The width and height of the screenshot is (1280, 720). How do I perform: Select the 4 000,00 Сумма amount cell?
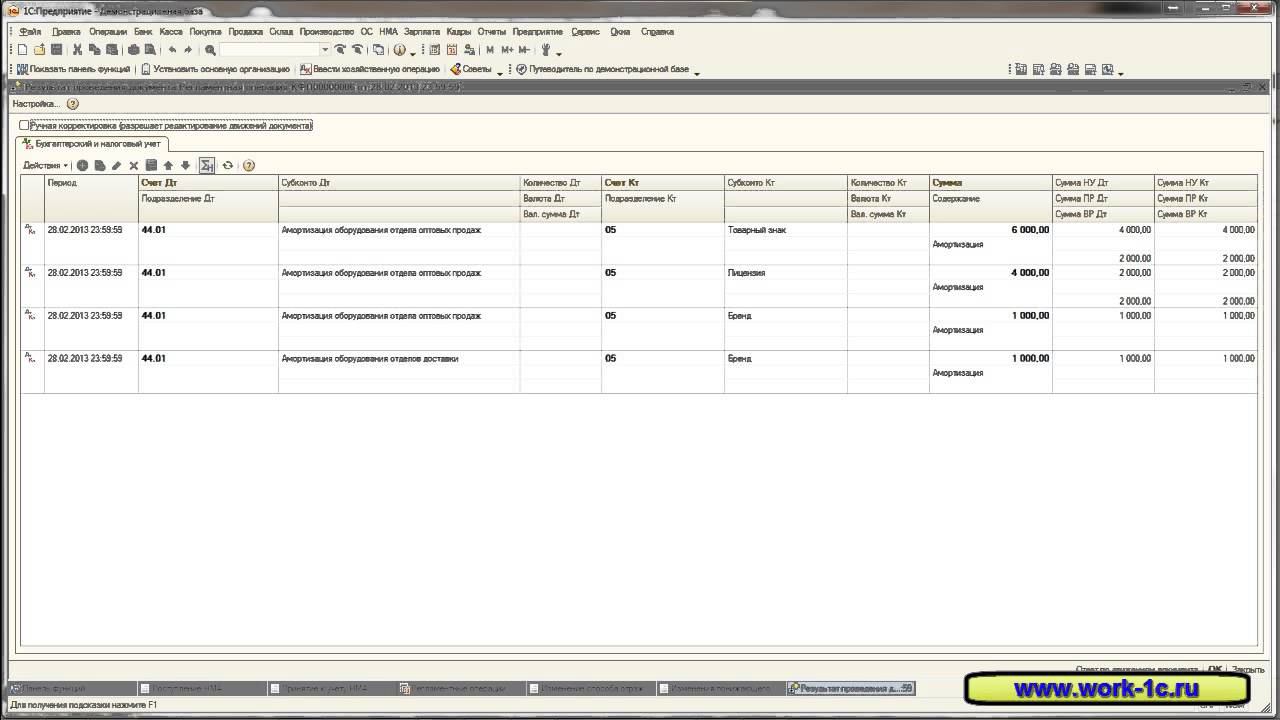[x=990, y=273]
